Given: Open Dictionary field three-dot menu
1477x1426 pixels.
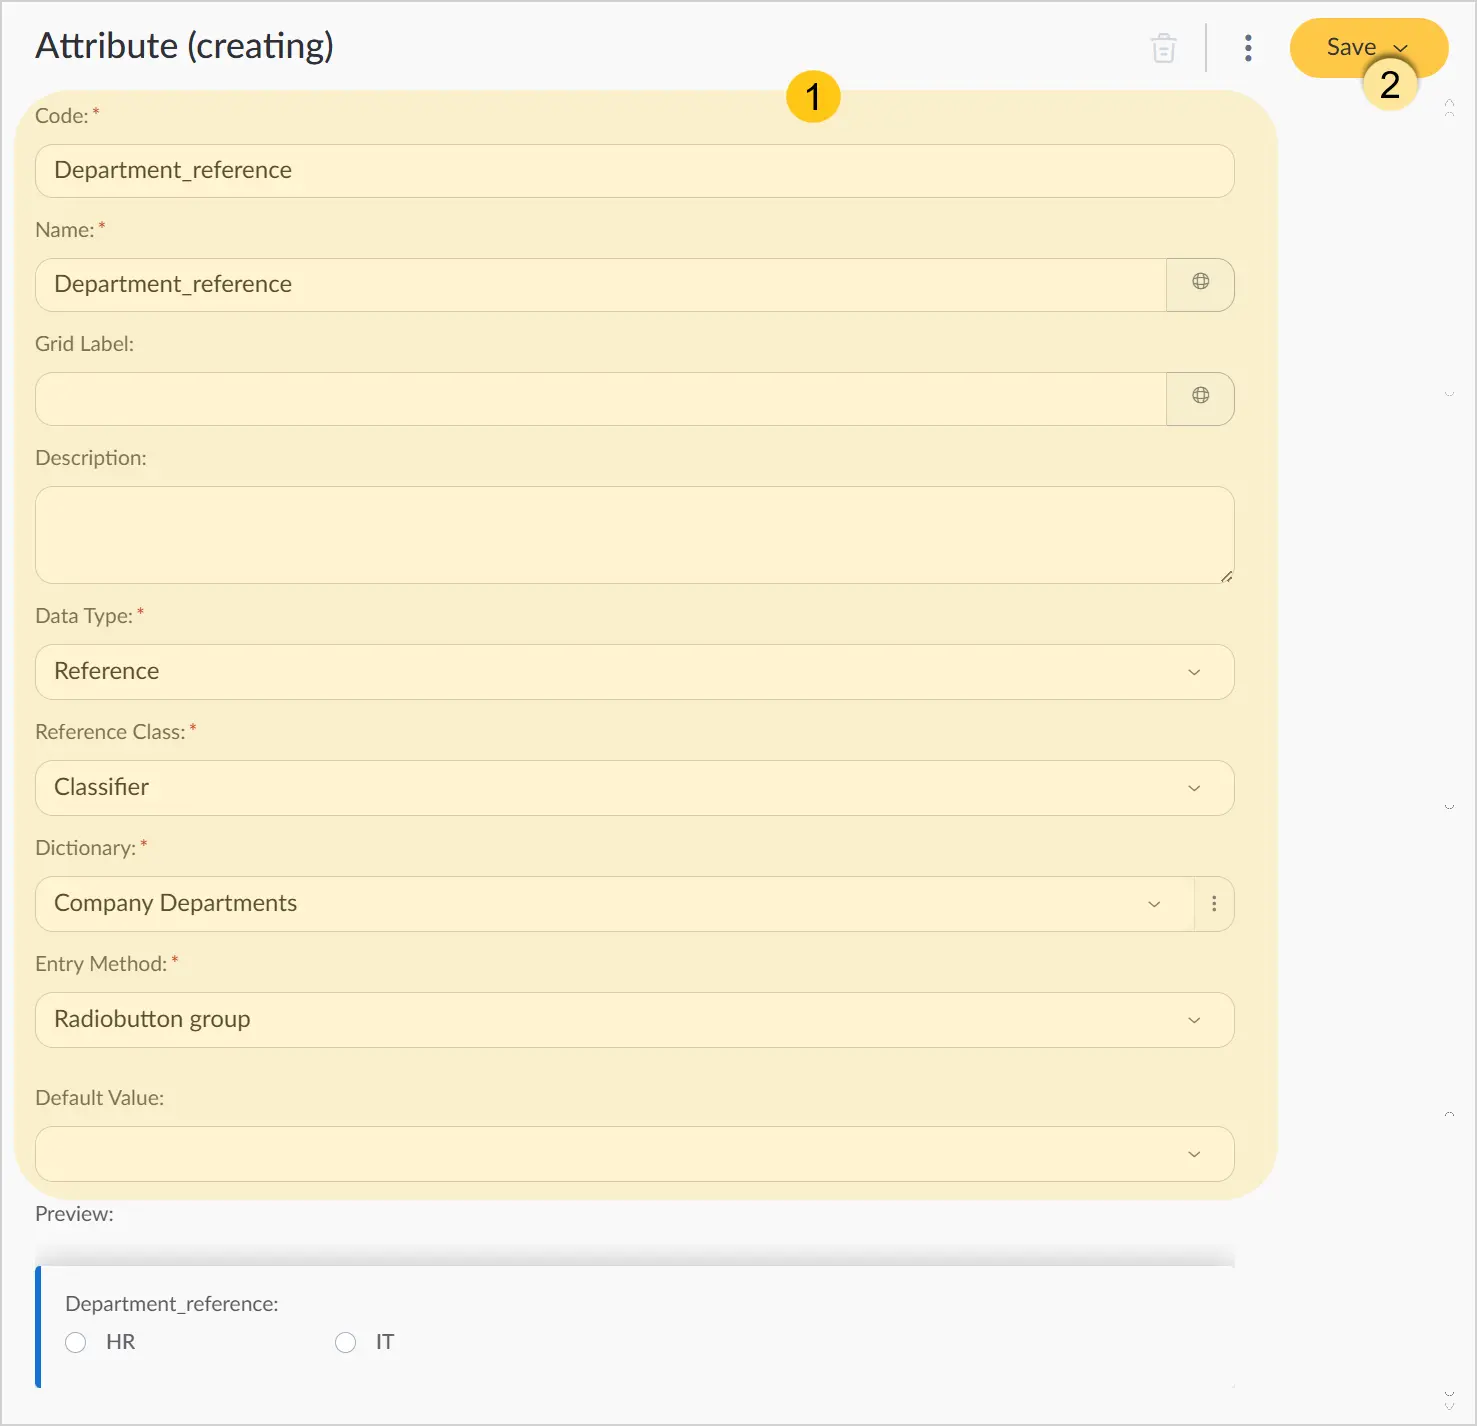Looking at the screenshot, I should [1214, 904].
